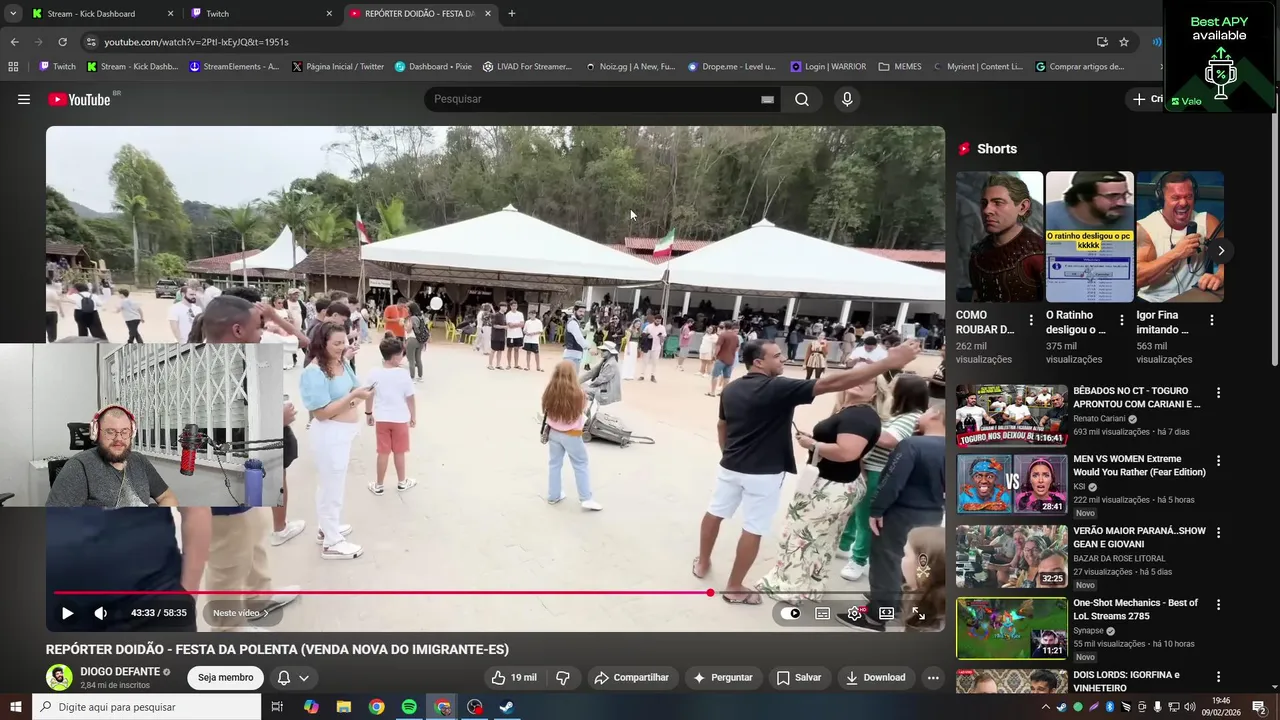Screen dimensions: 1280x720
Task: Open 'BÊBADOS NO CT - TOGURO' video title
Action: (x=1137, y=397)
